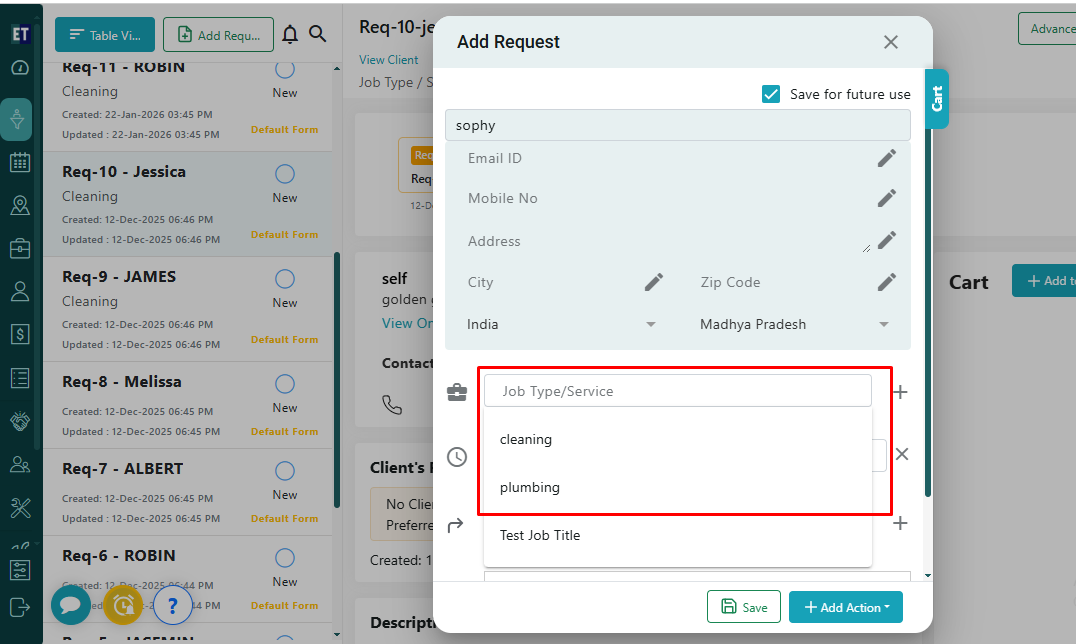Viewport: 1076px width, 644px height.
Task: Toggle the status circle on Req-9 JAMES
Action: (285, 279)
